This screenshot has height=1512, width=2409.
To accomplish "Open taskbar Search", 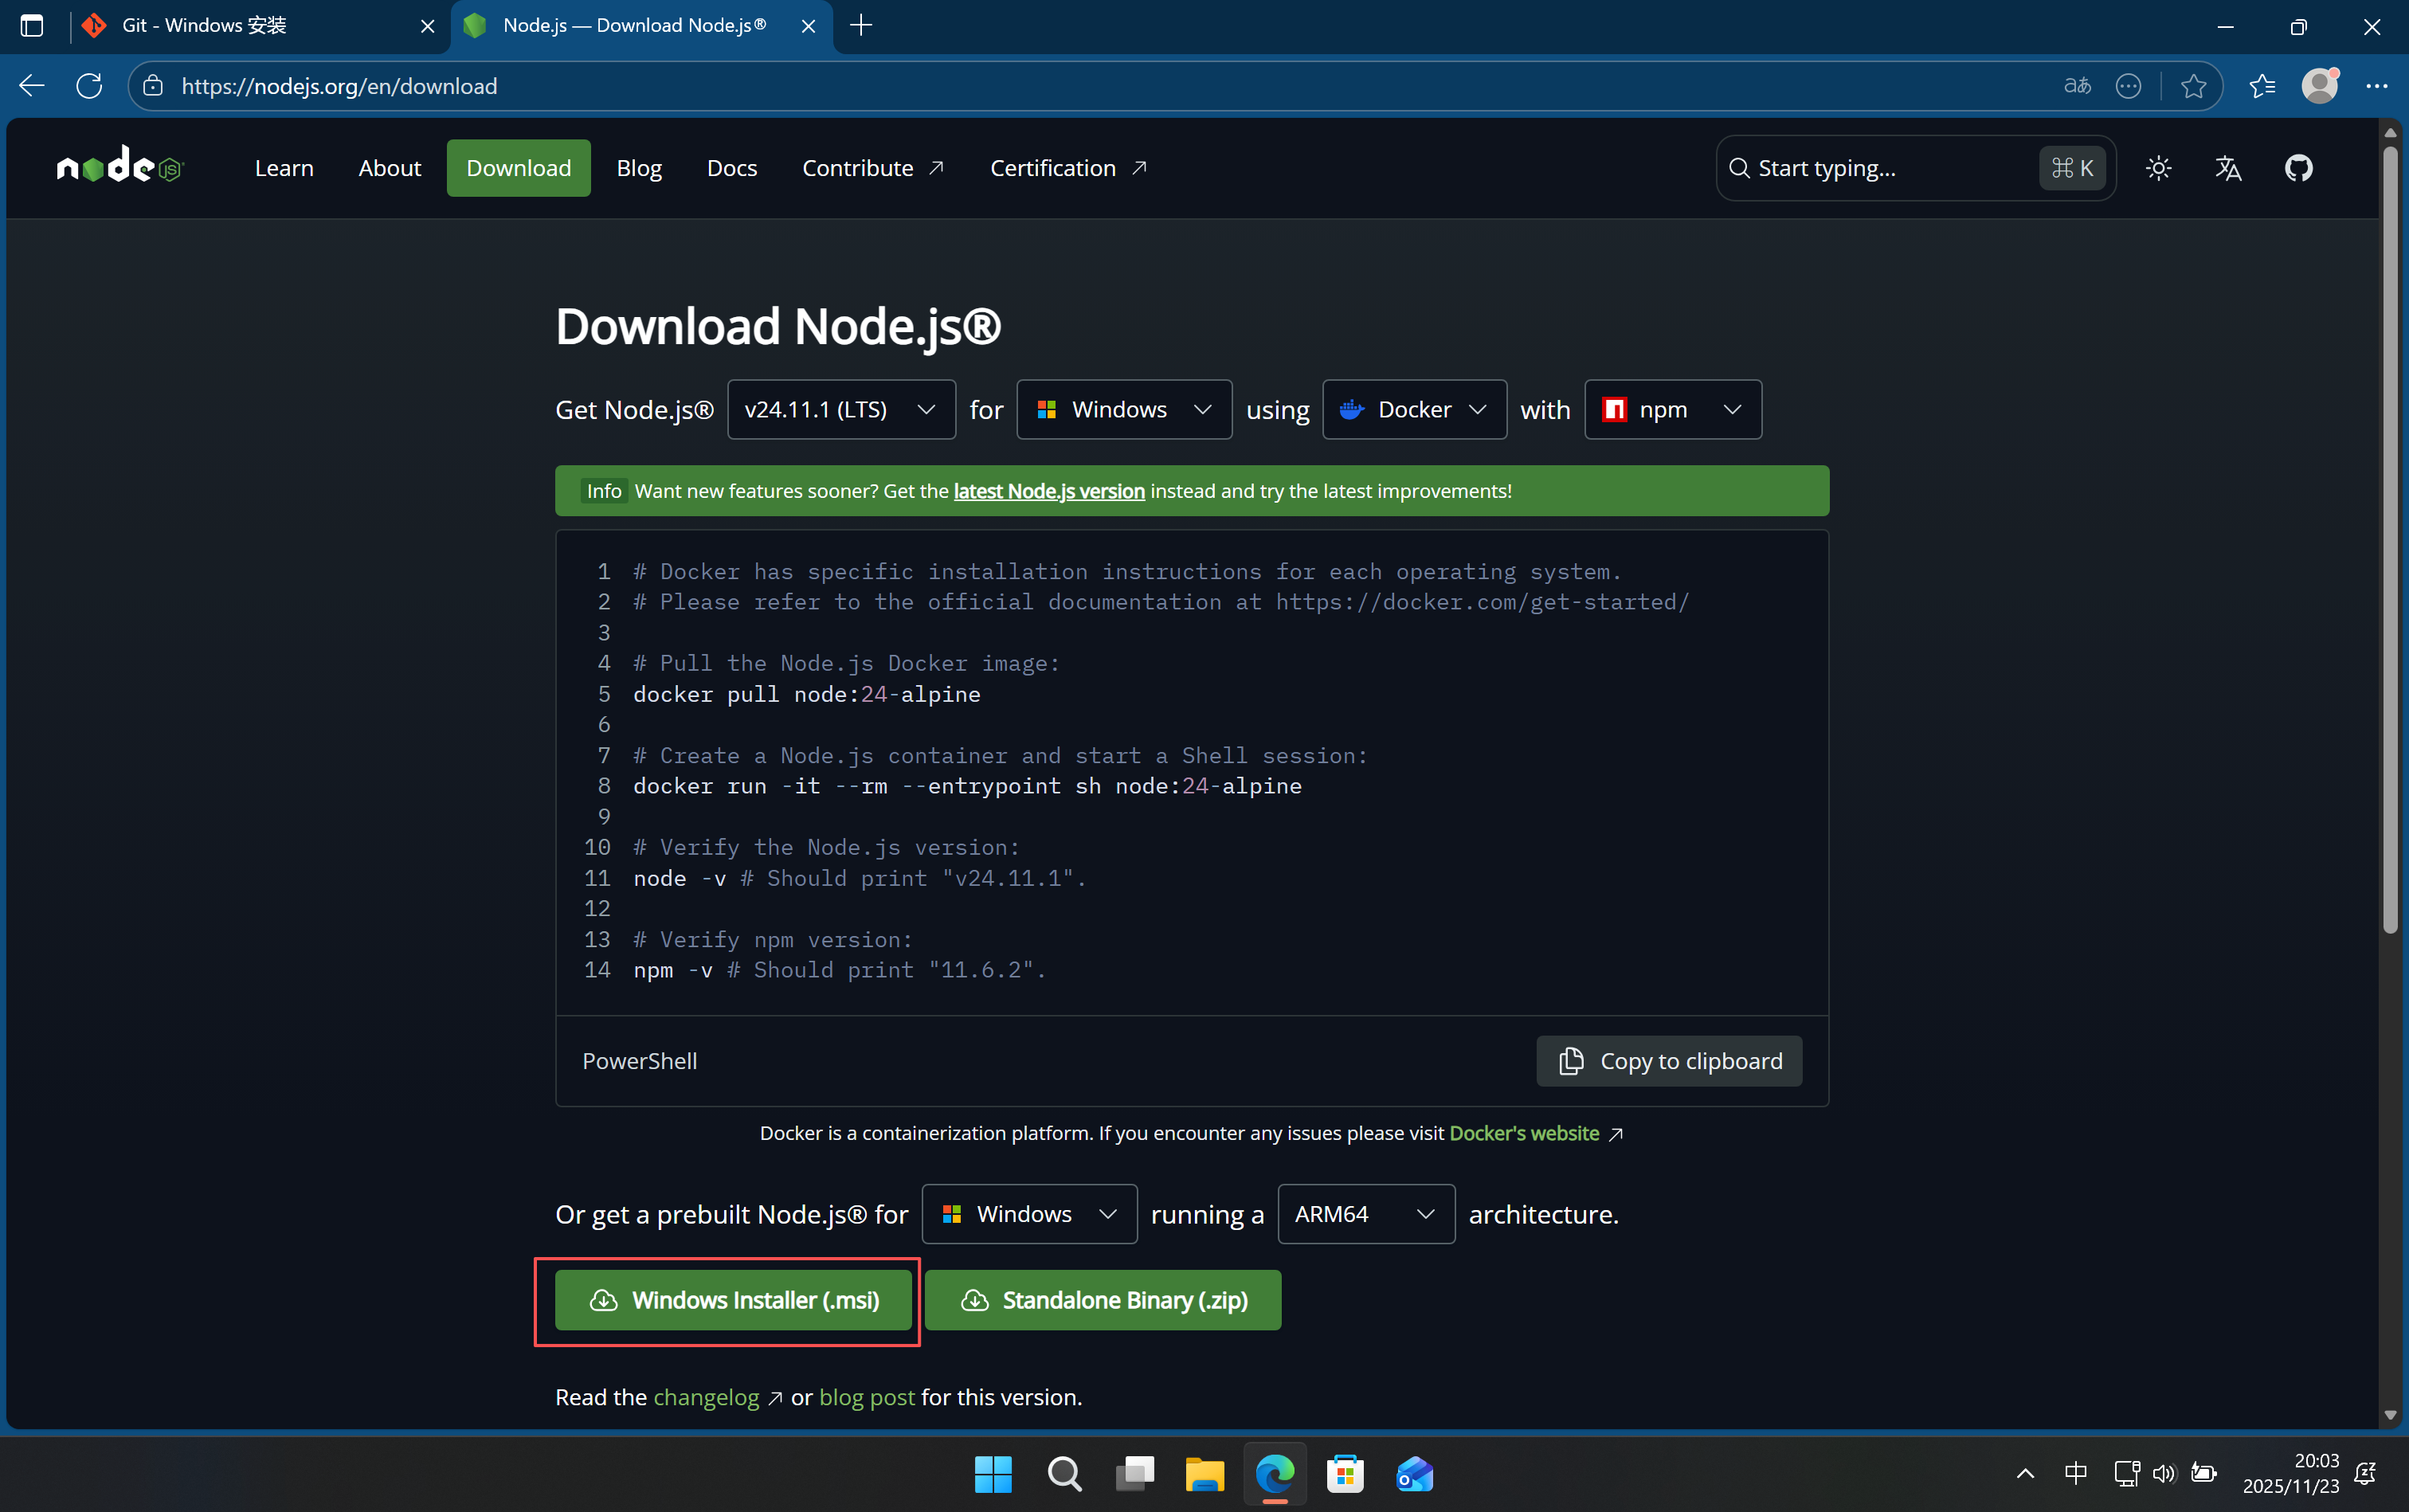I will [1064, 1473].
